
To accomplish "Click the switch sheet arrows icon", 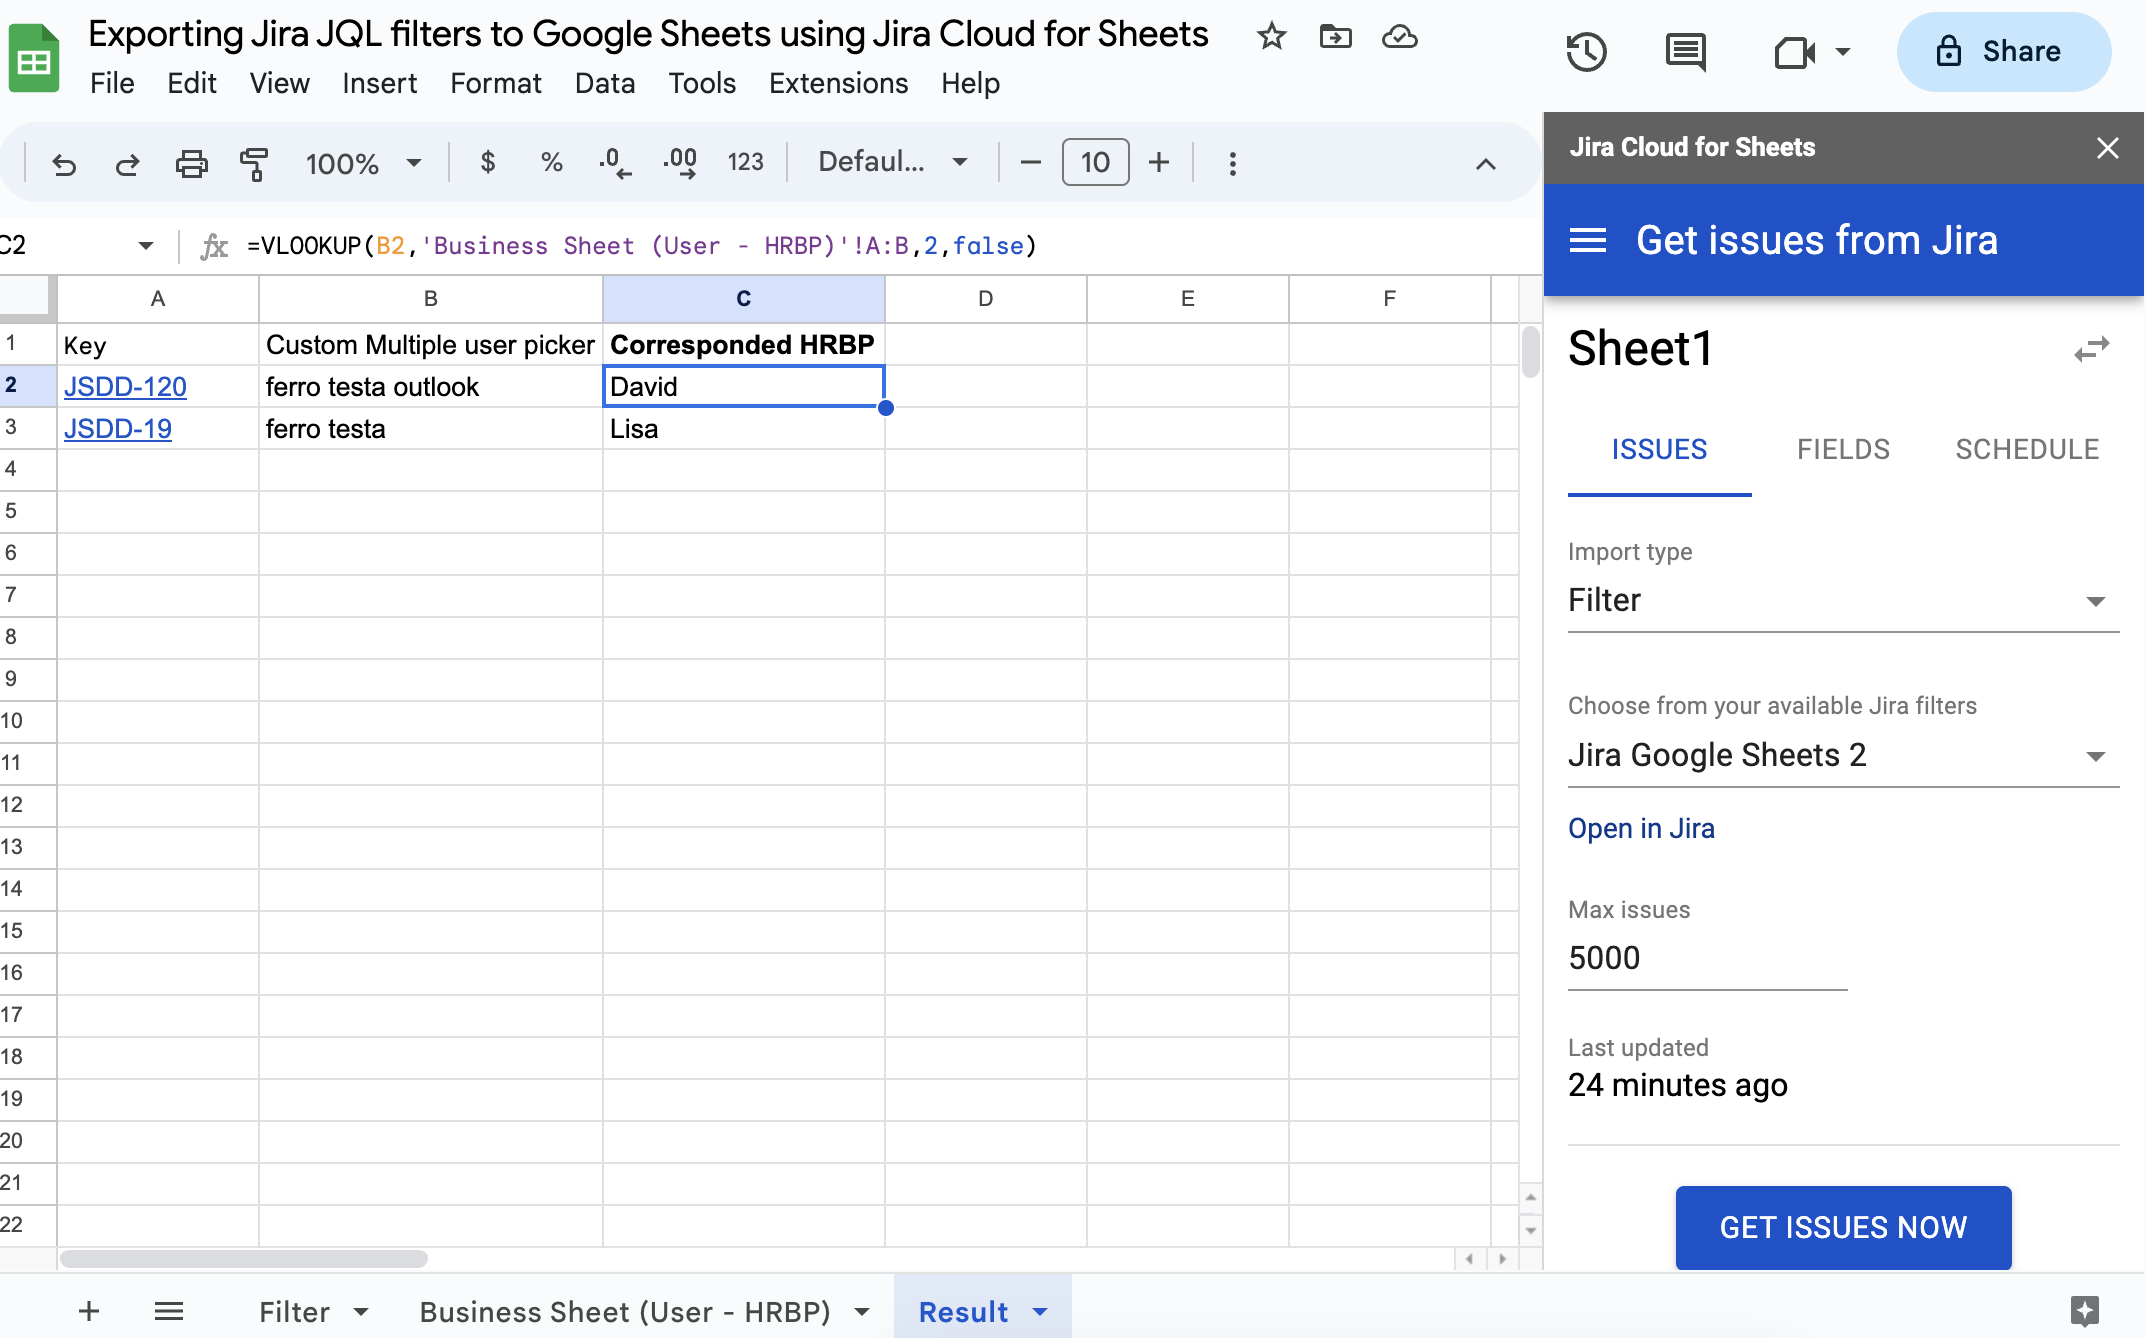I will 2091,349.
